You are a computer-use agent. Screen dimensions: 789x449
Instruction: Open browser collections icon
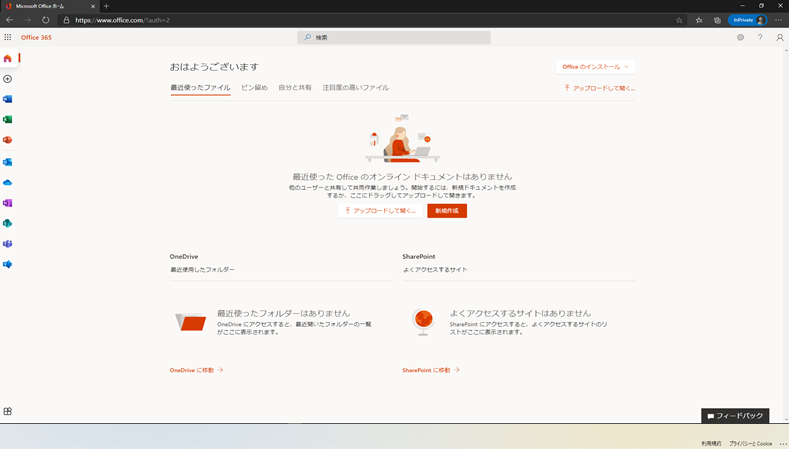point(717,20)
